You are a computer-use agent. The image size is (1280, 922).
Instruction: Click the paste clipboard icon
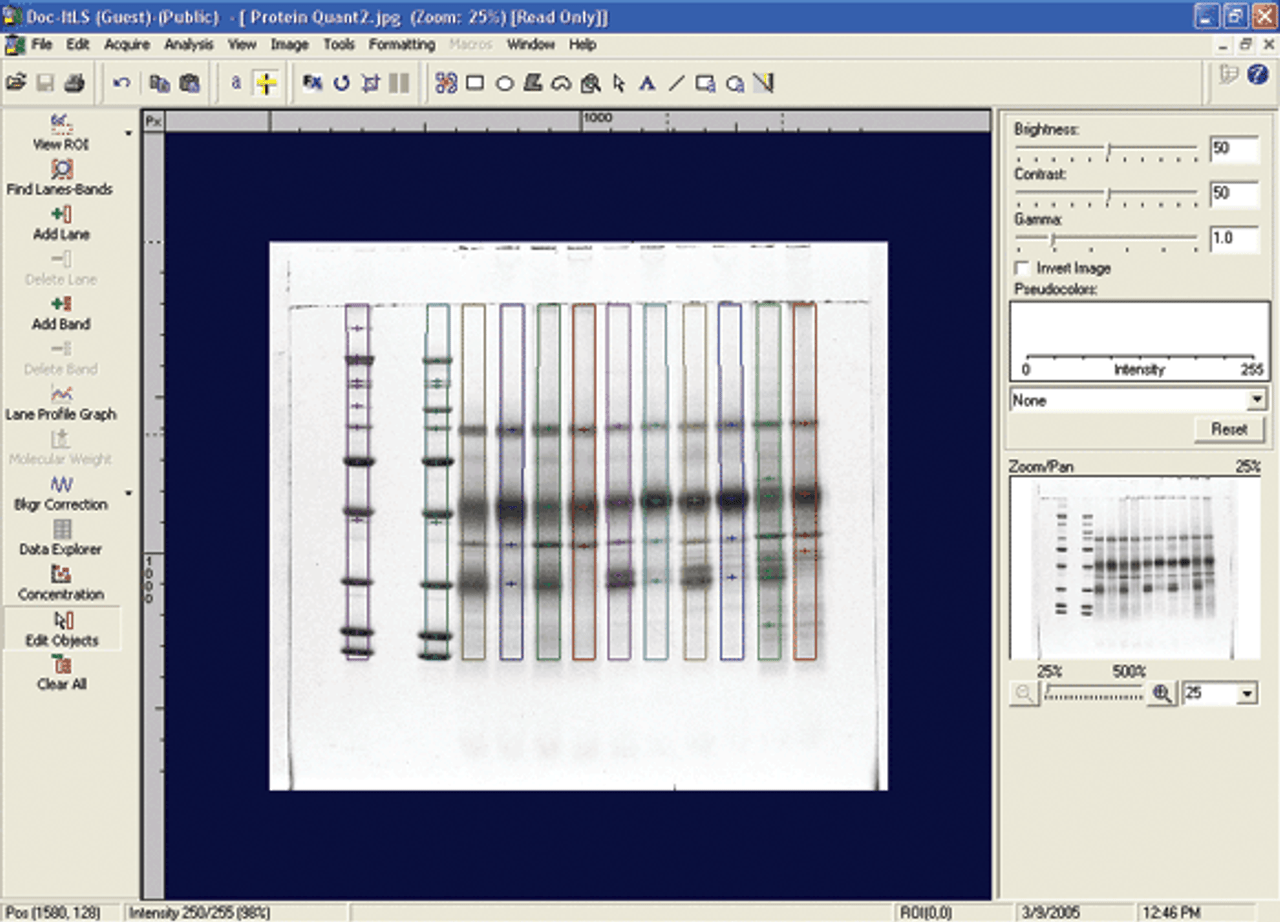(x=189, y=83)
